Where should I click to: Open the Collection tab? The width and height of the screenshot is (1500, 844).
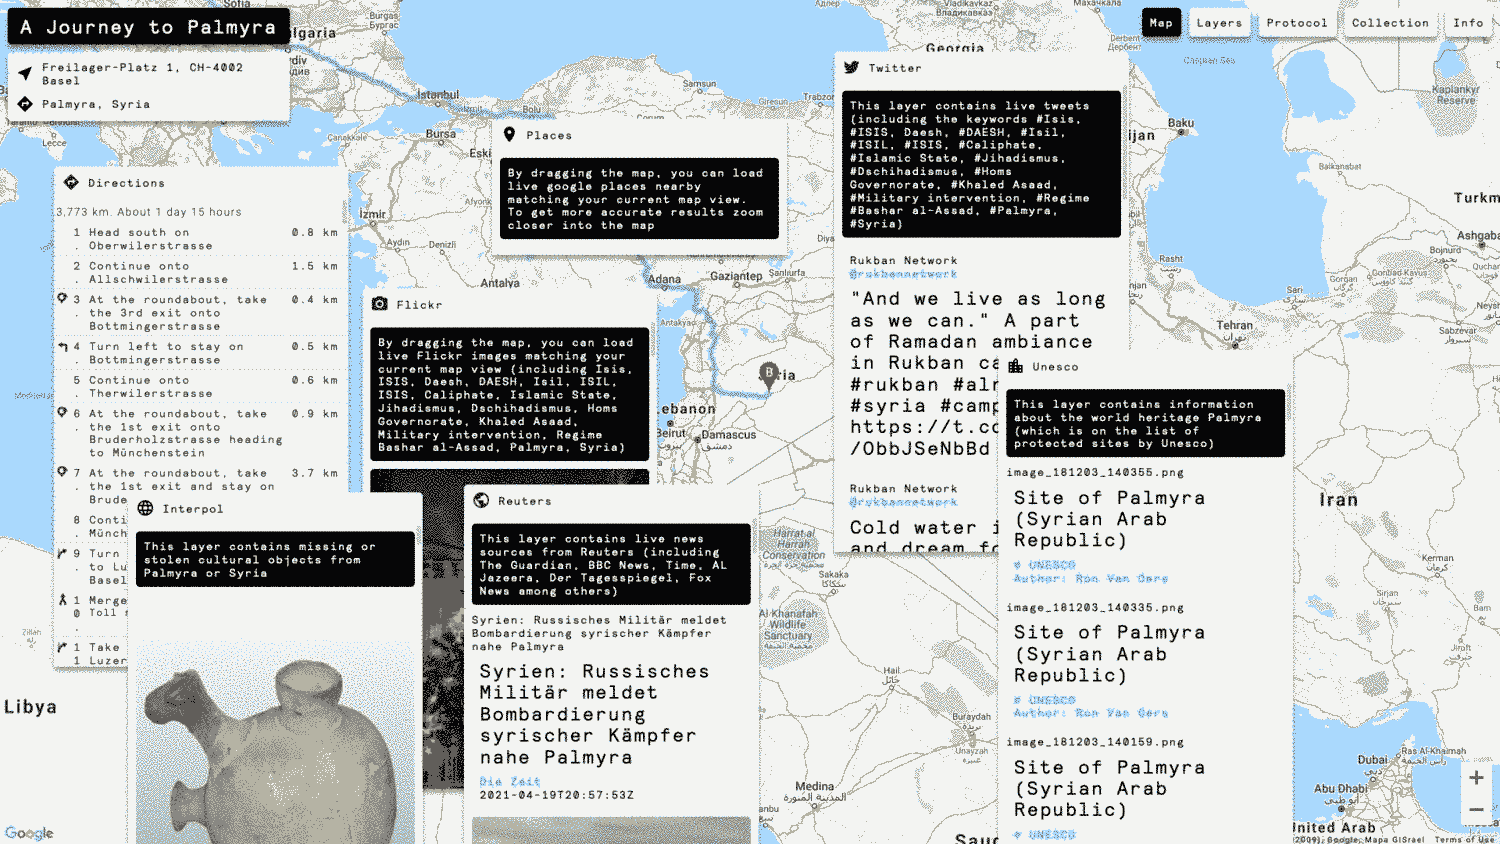(1390, 23)
